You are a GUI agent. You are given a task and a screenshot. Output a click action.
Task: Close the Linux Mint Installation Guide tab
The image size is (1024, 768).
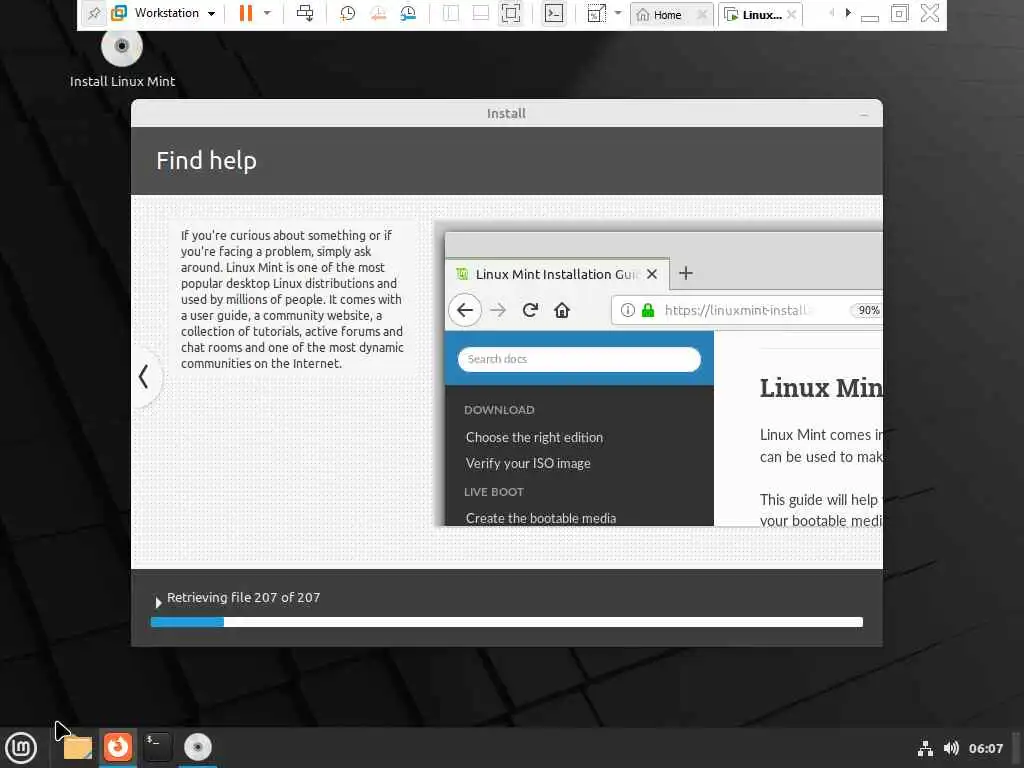tap(652, 274)
